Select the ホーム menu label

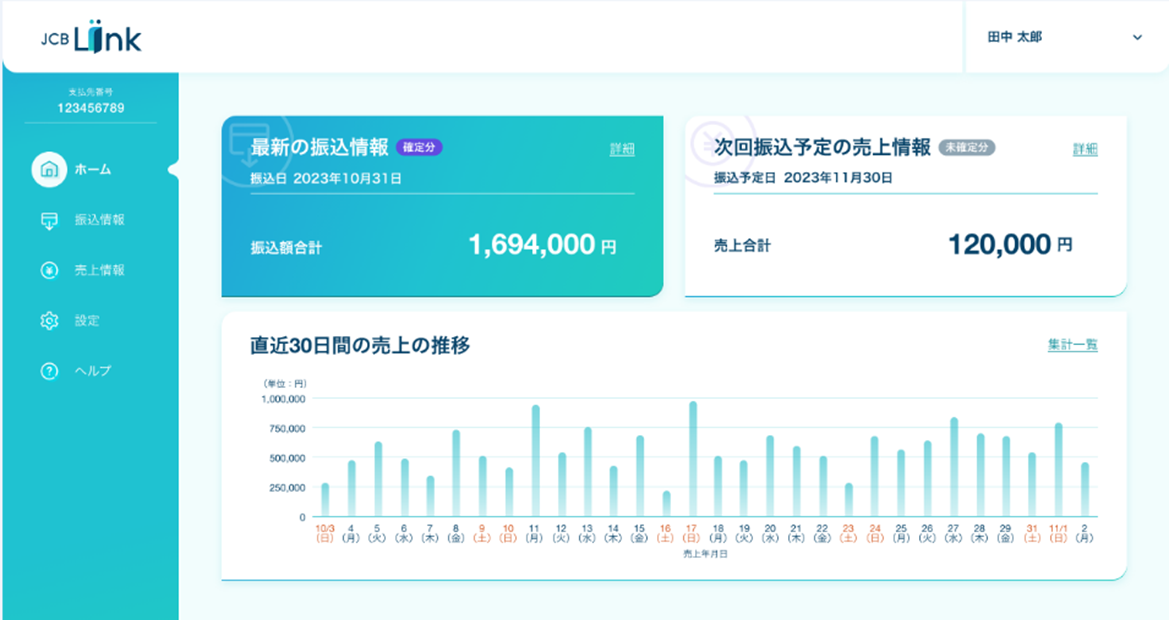92,170
